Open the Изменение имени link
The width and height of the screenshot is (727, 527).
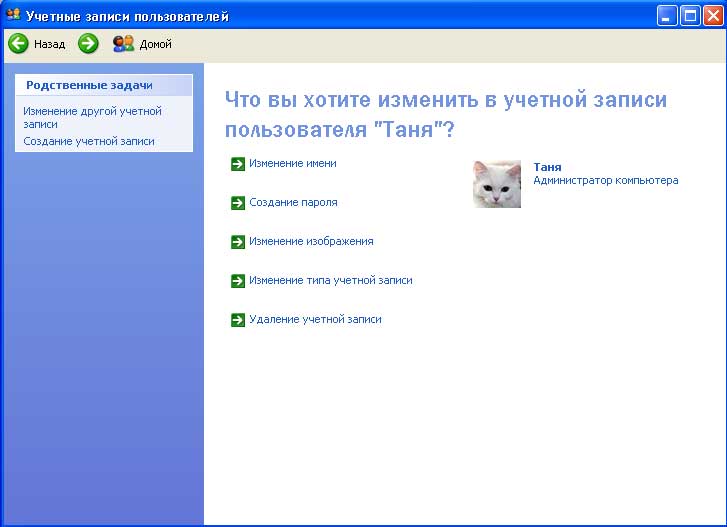293,163
